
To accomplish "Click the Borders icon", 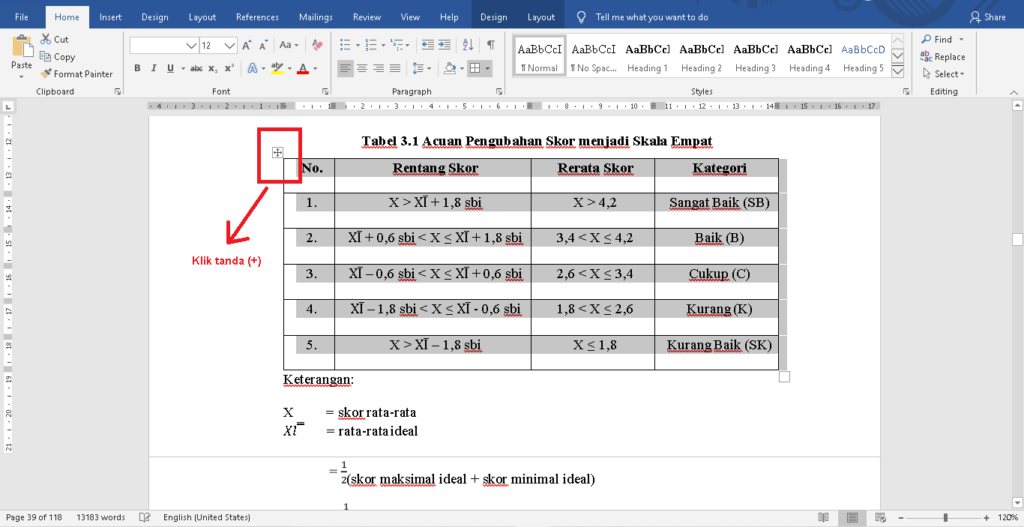I will point(475,68).
